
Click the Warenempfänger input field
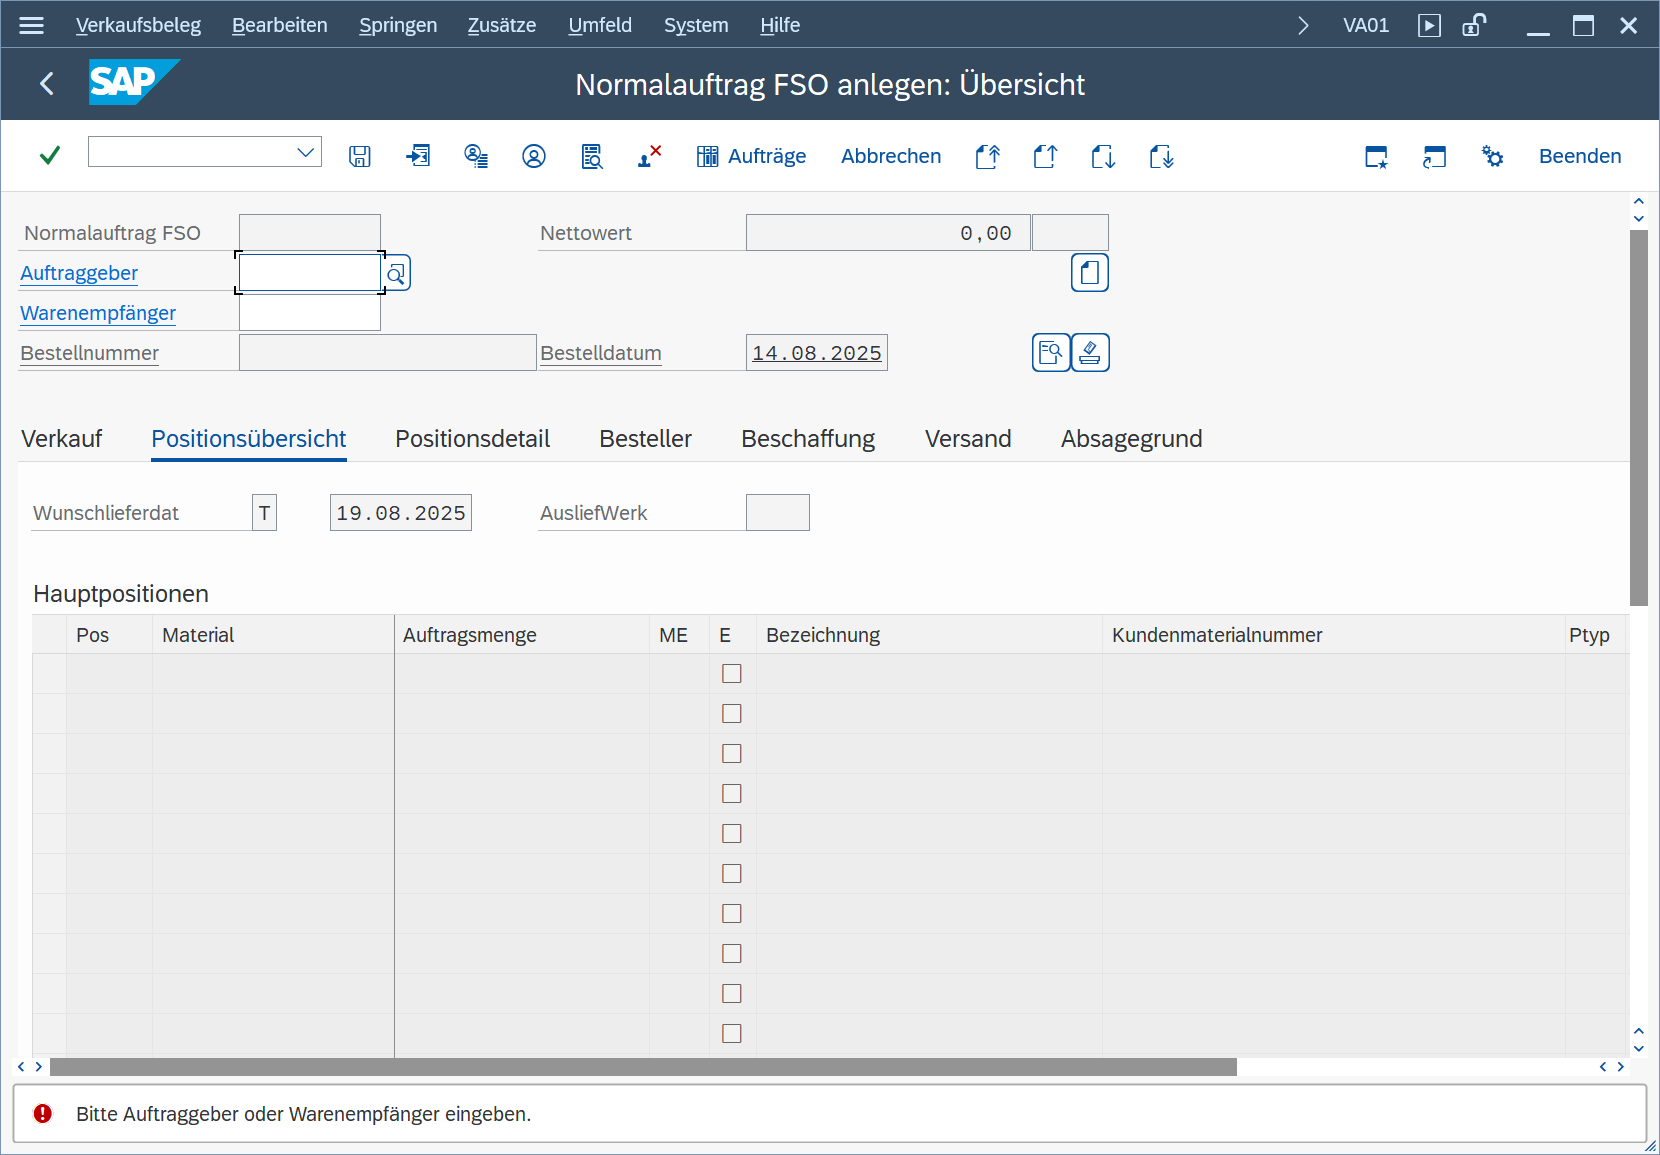[x=310, y=313]
